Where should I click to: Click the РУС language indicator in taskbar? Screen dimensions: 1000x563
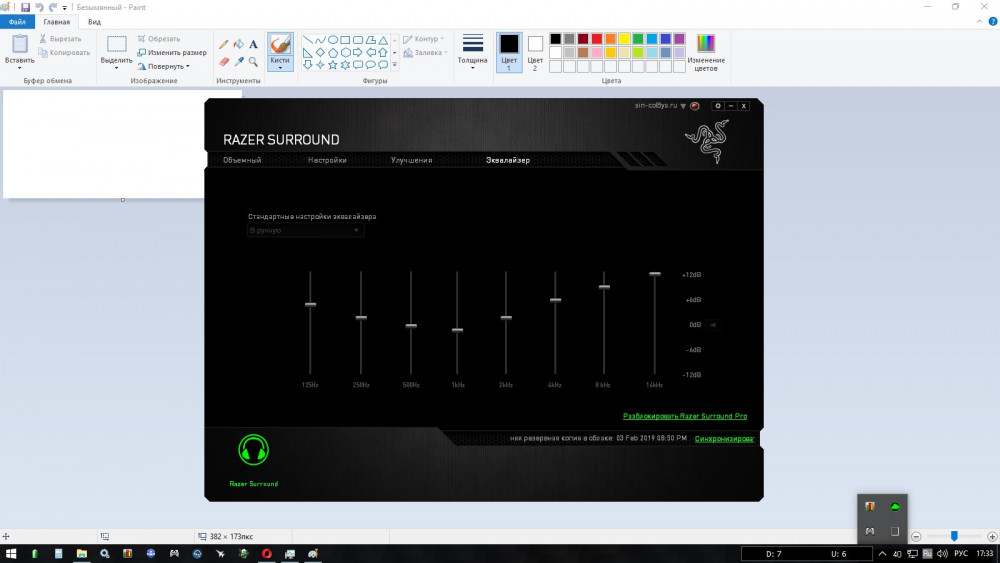point(961,553)
